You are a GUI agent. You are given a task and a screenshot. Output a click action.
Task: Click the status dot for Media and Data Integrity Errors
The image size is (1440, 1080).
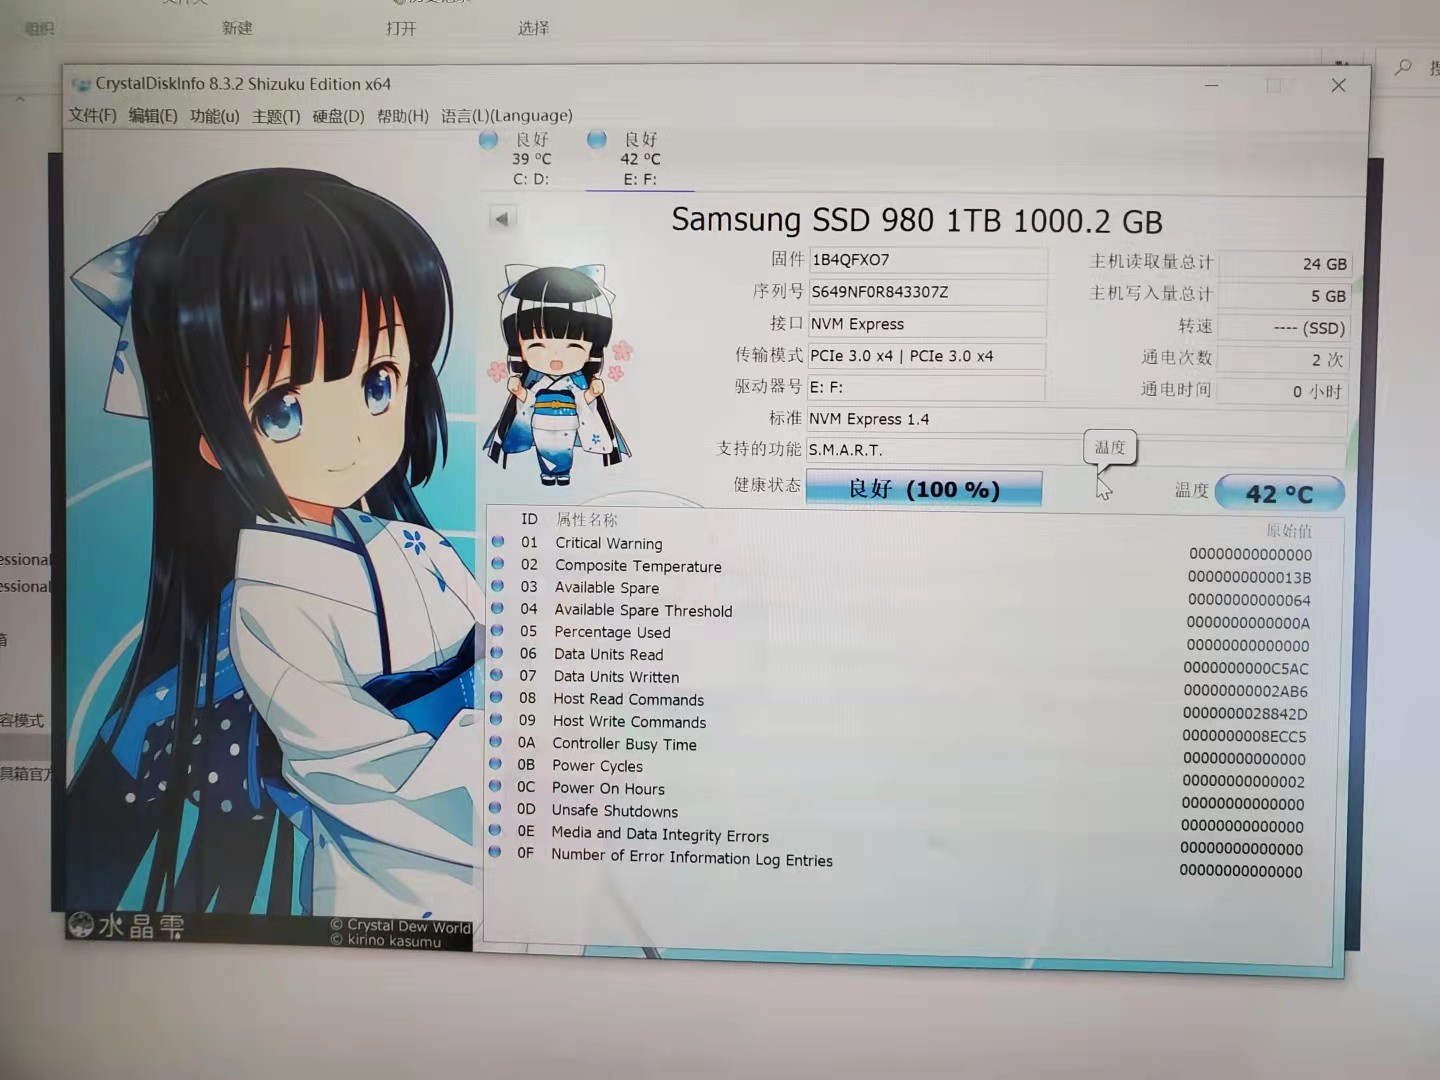point(494,830)
